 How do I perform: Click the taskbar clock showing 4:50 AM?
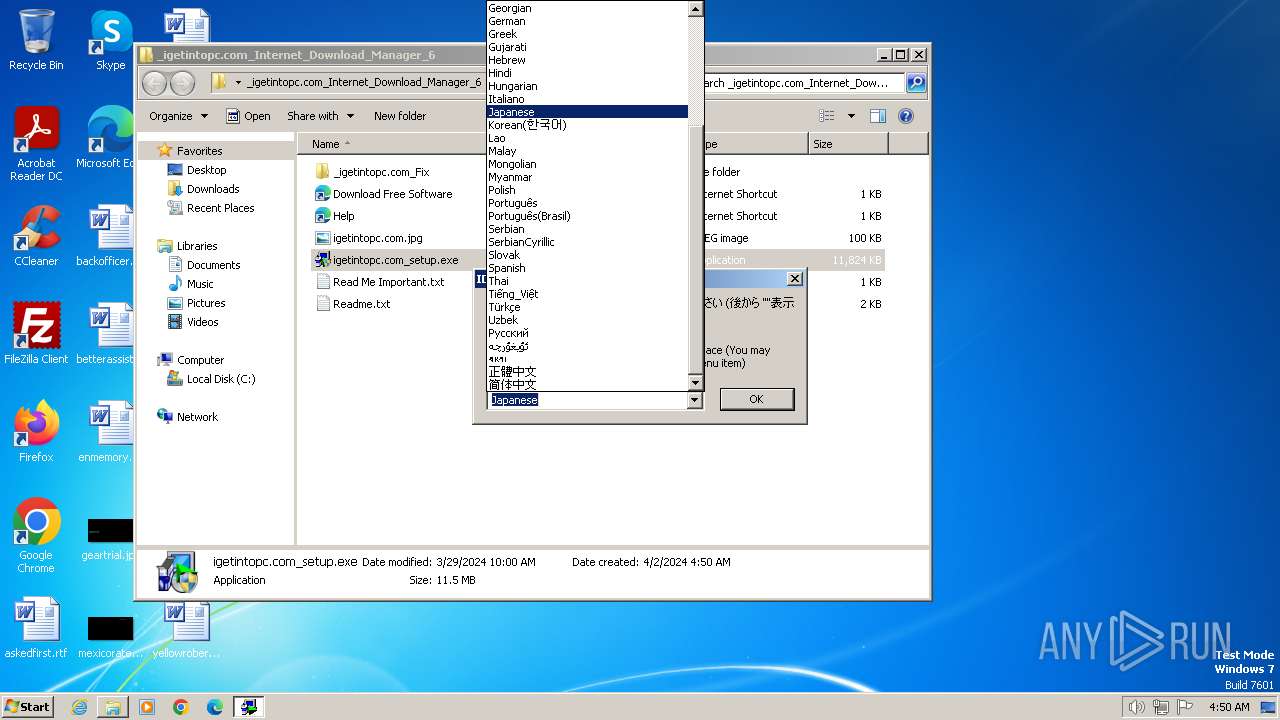point(1228,707)
